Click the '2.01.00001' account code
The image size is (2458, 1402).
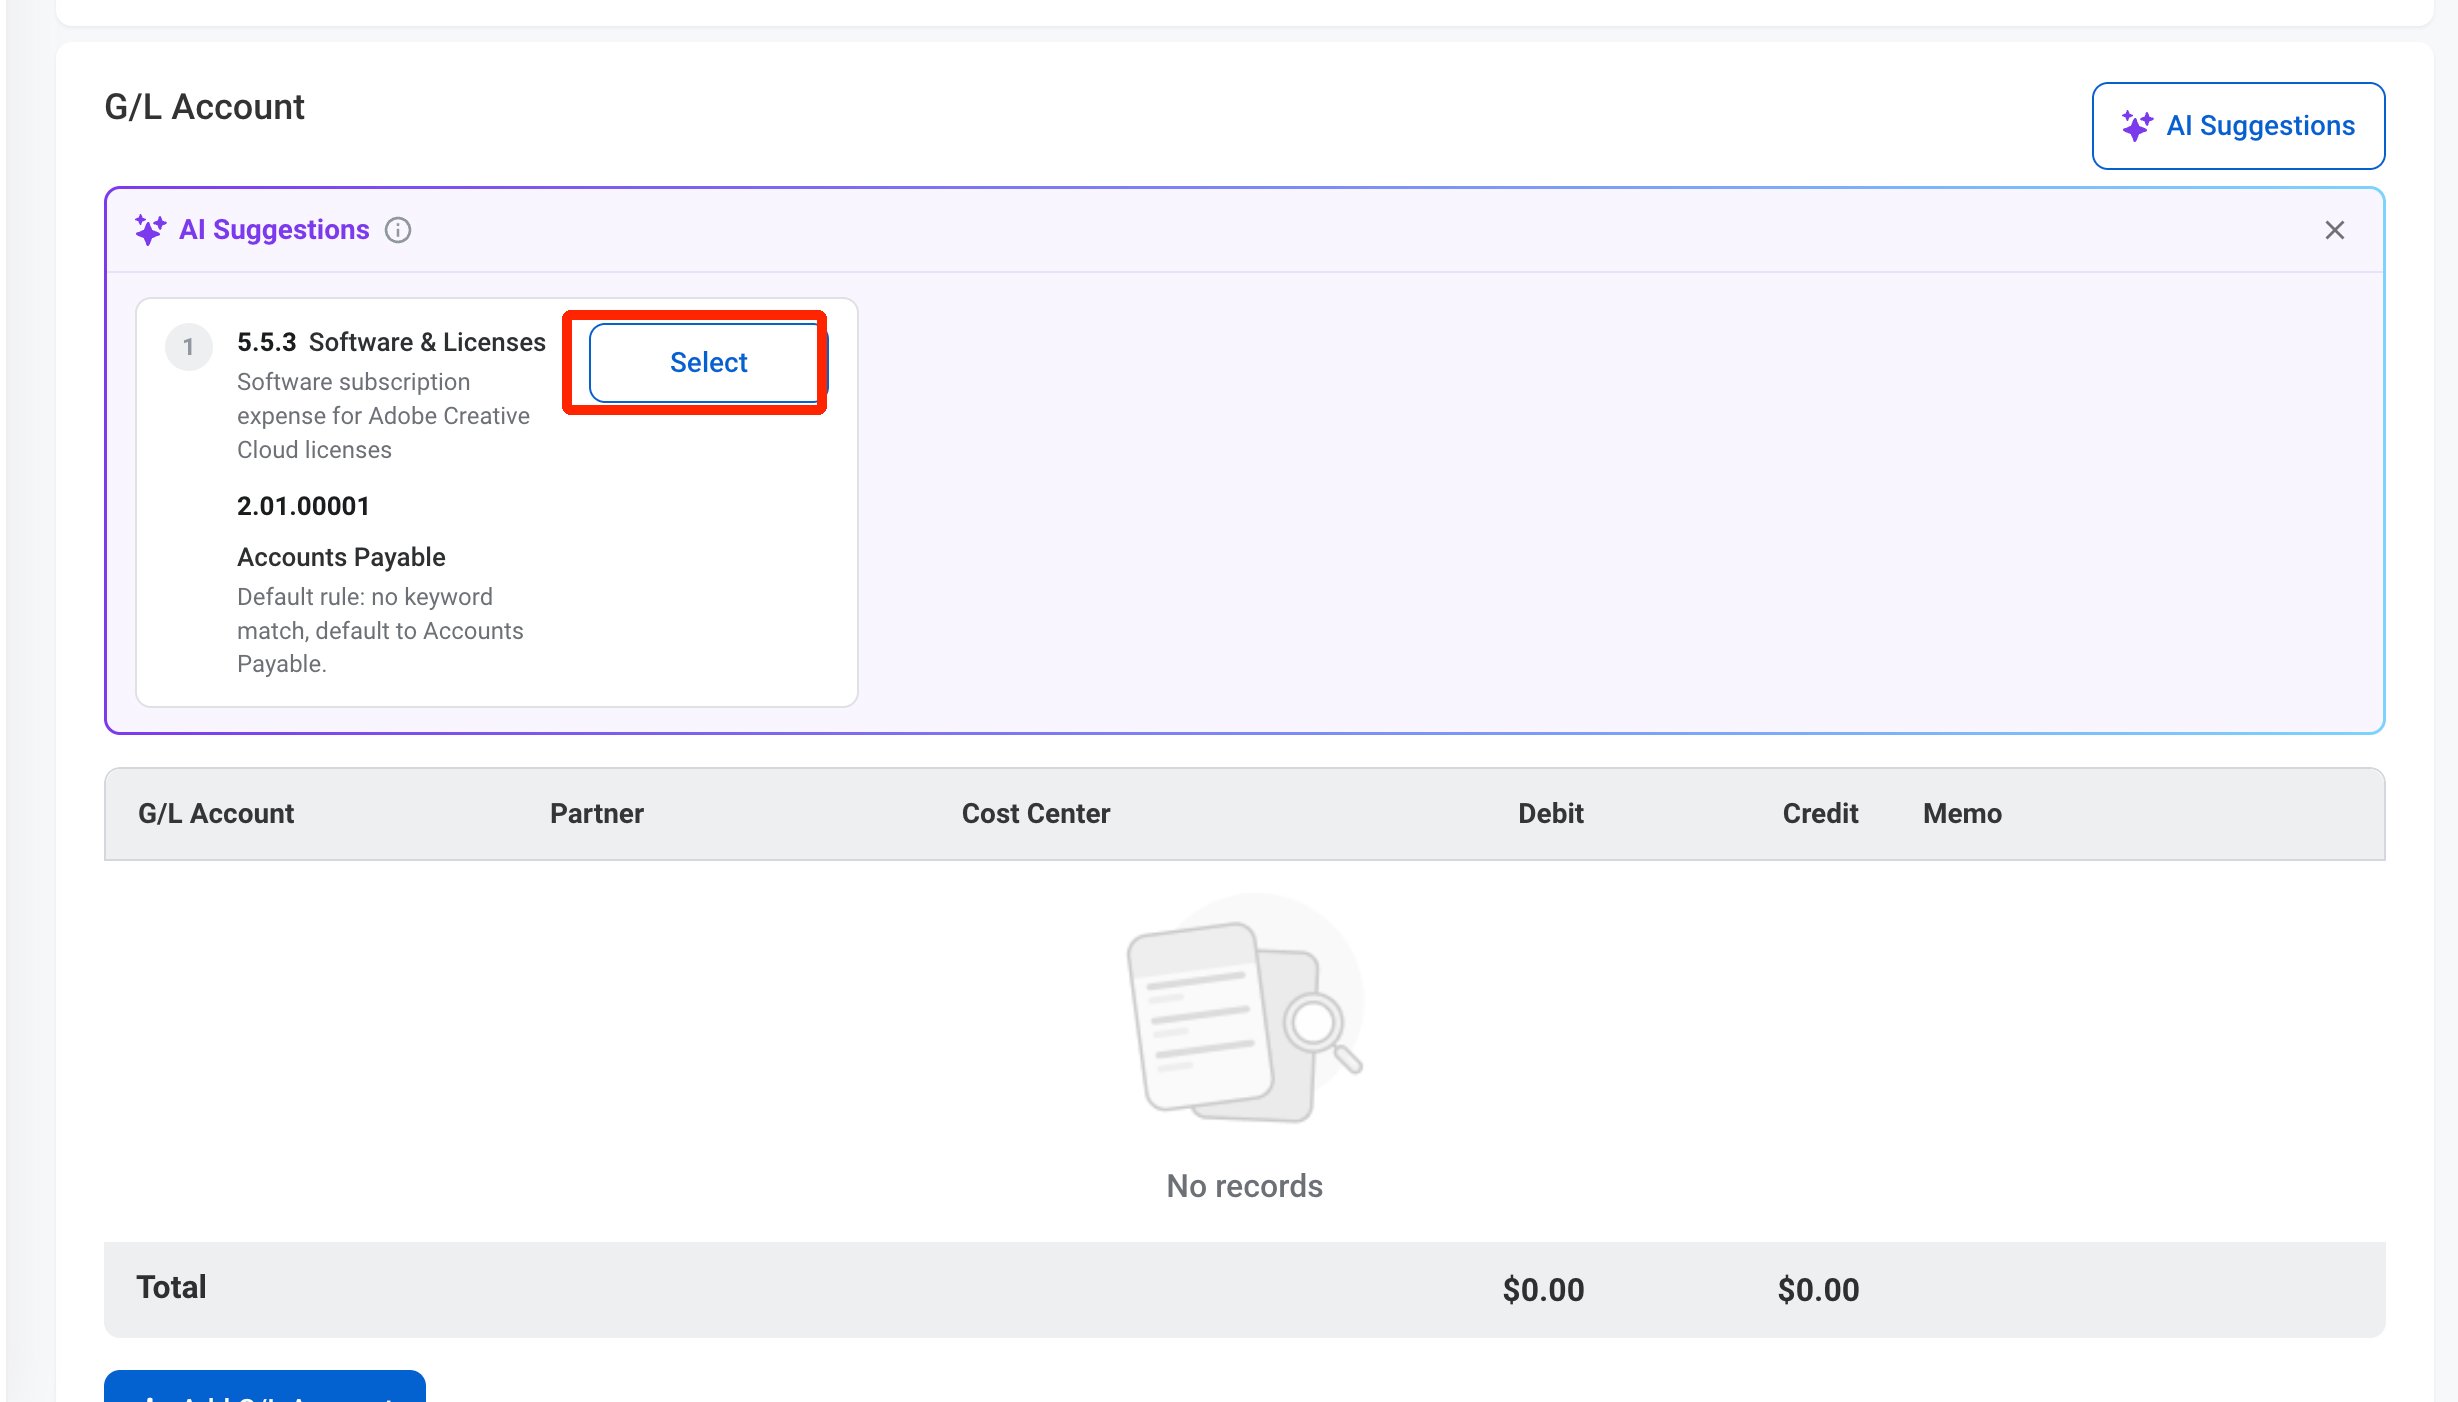click(303, 506)
